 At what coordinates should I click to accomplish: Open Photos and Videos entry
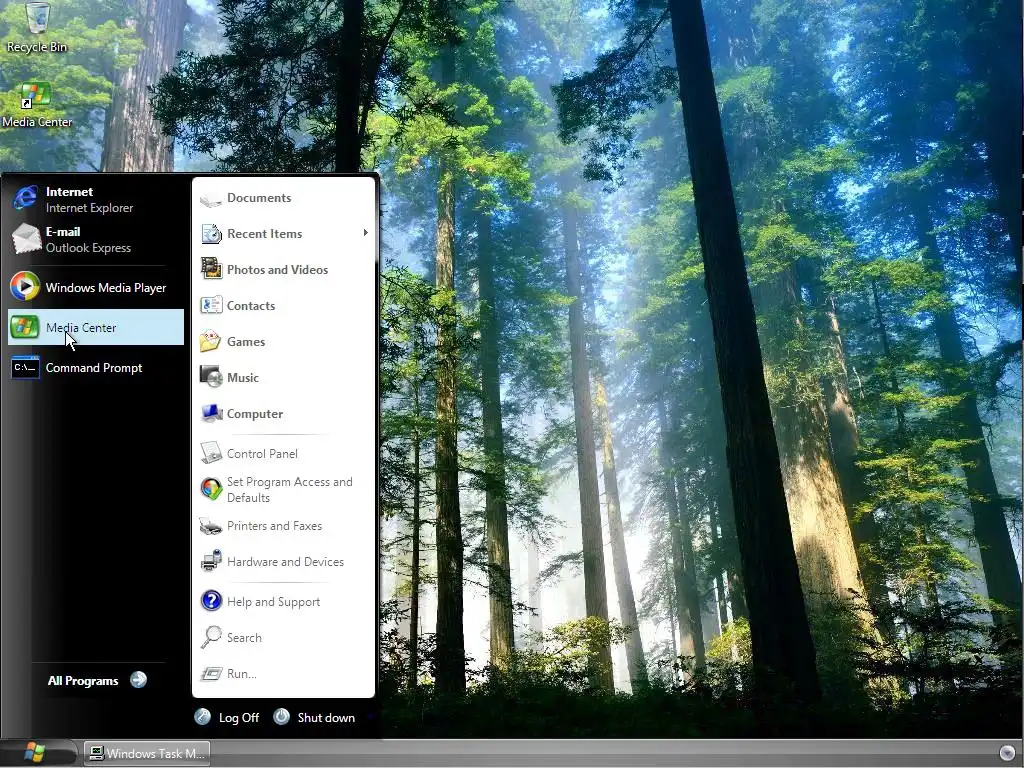coord(278,270)
